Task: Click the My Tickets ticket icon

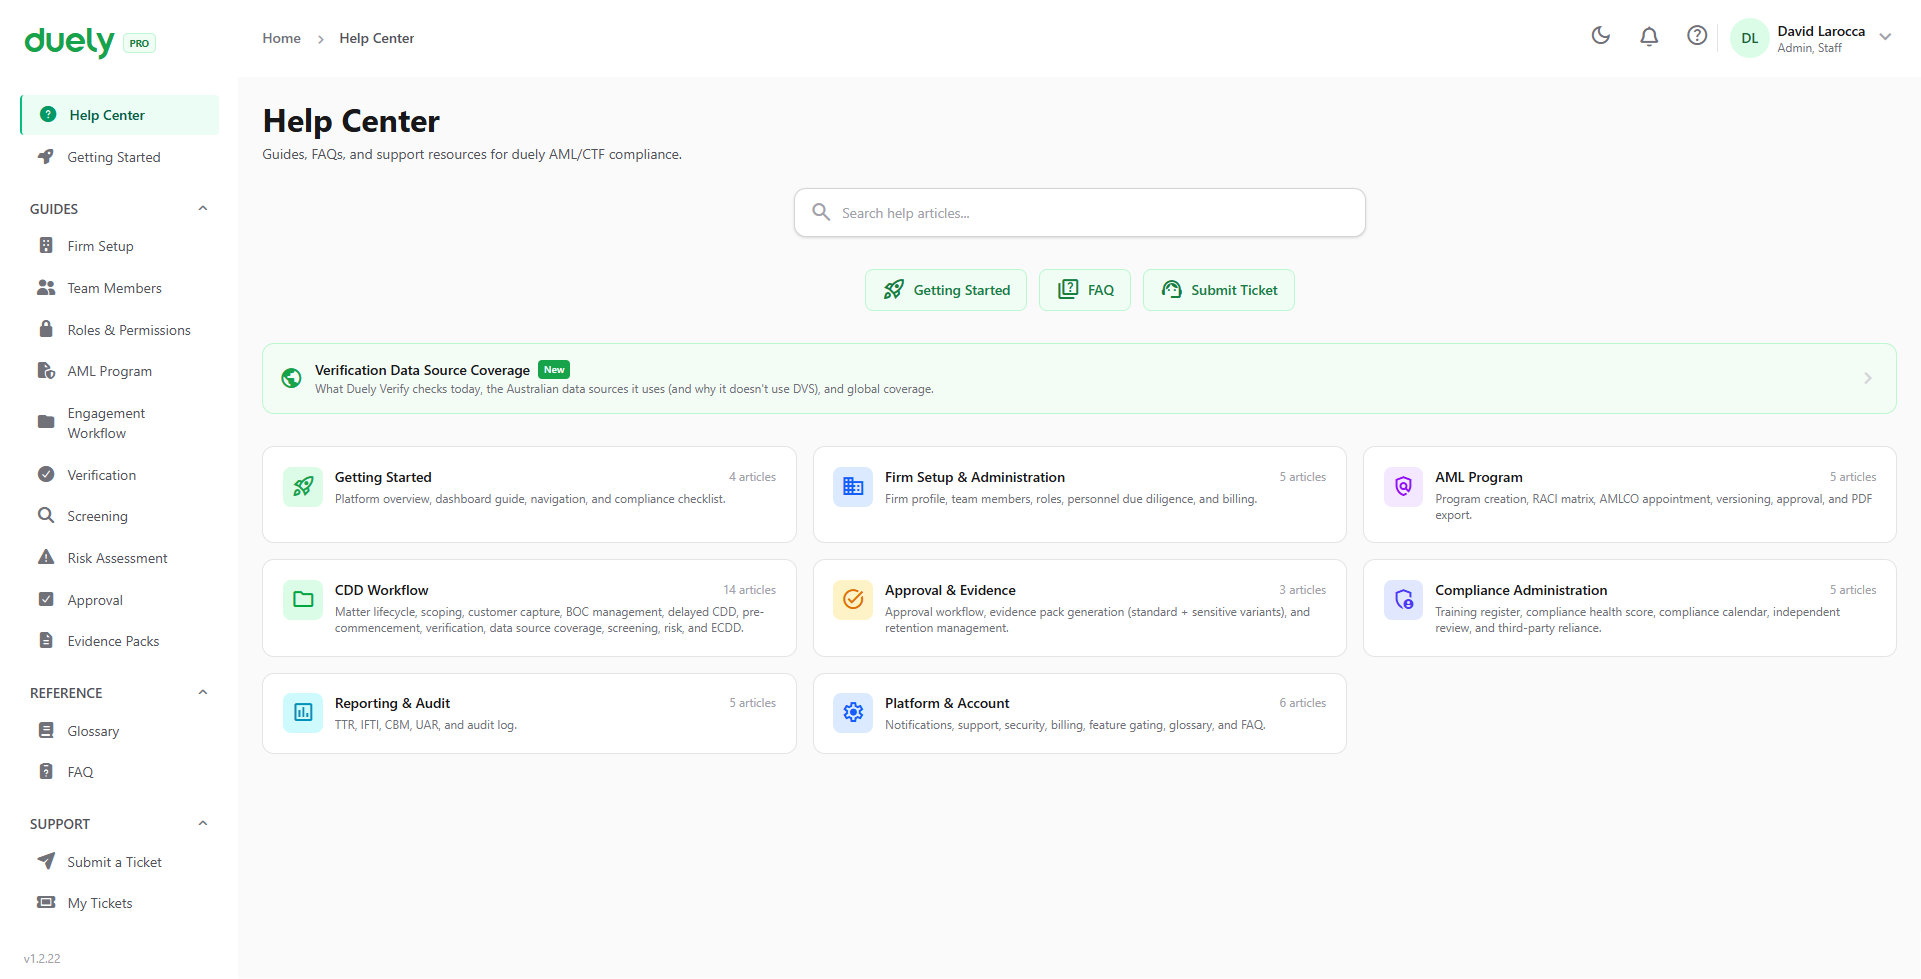Action: click(46, 902)
